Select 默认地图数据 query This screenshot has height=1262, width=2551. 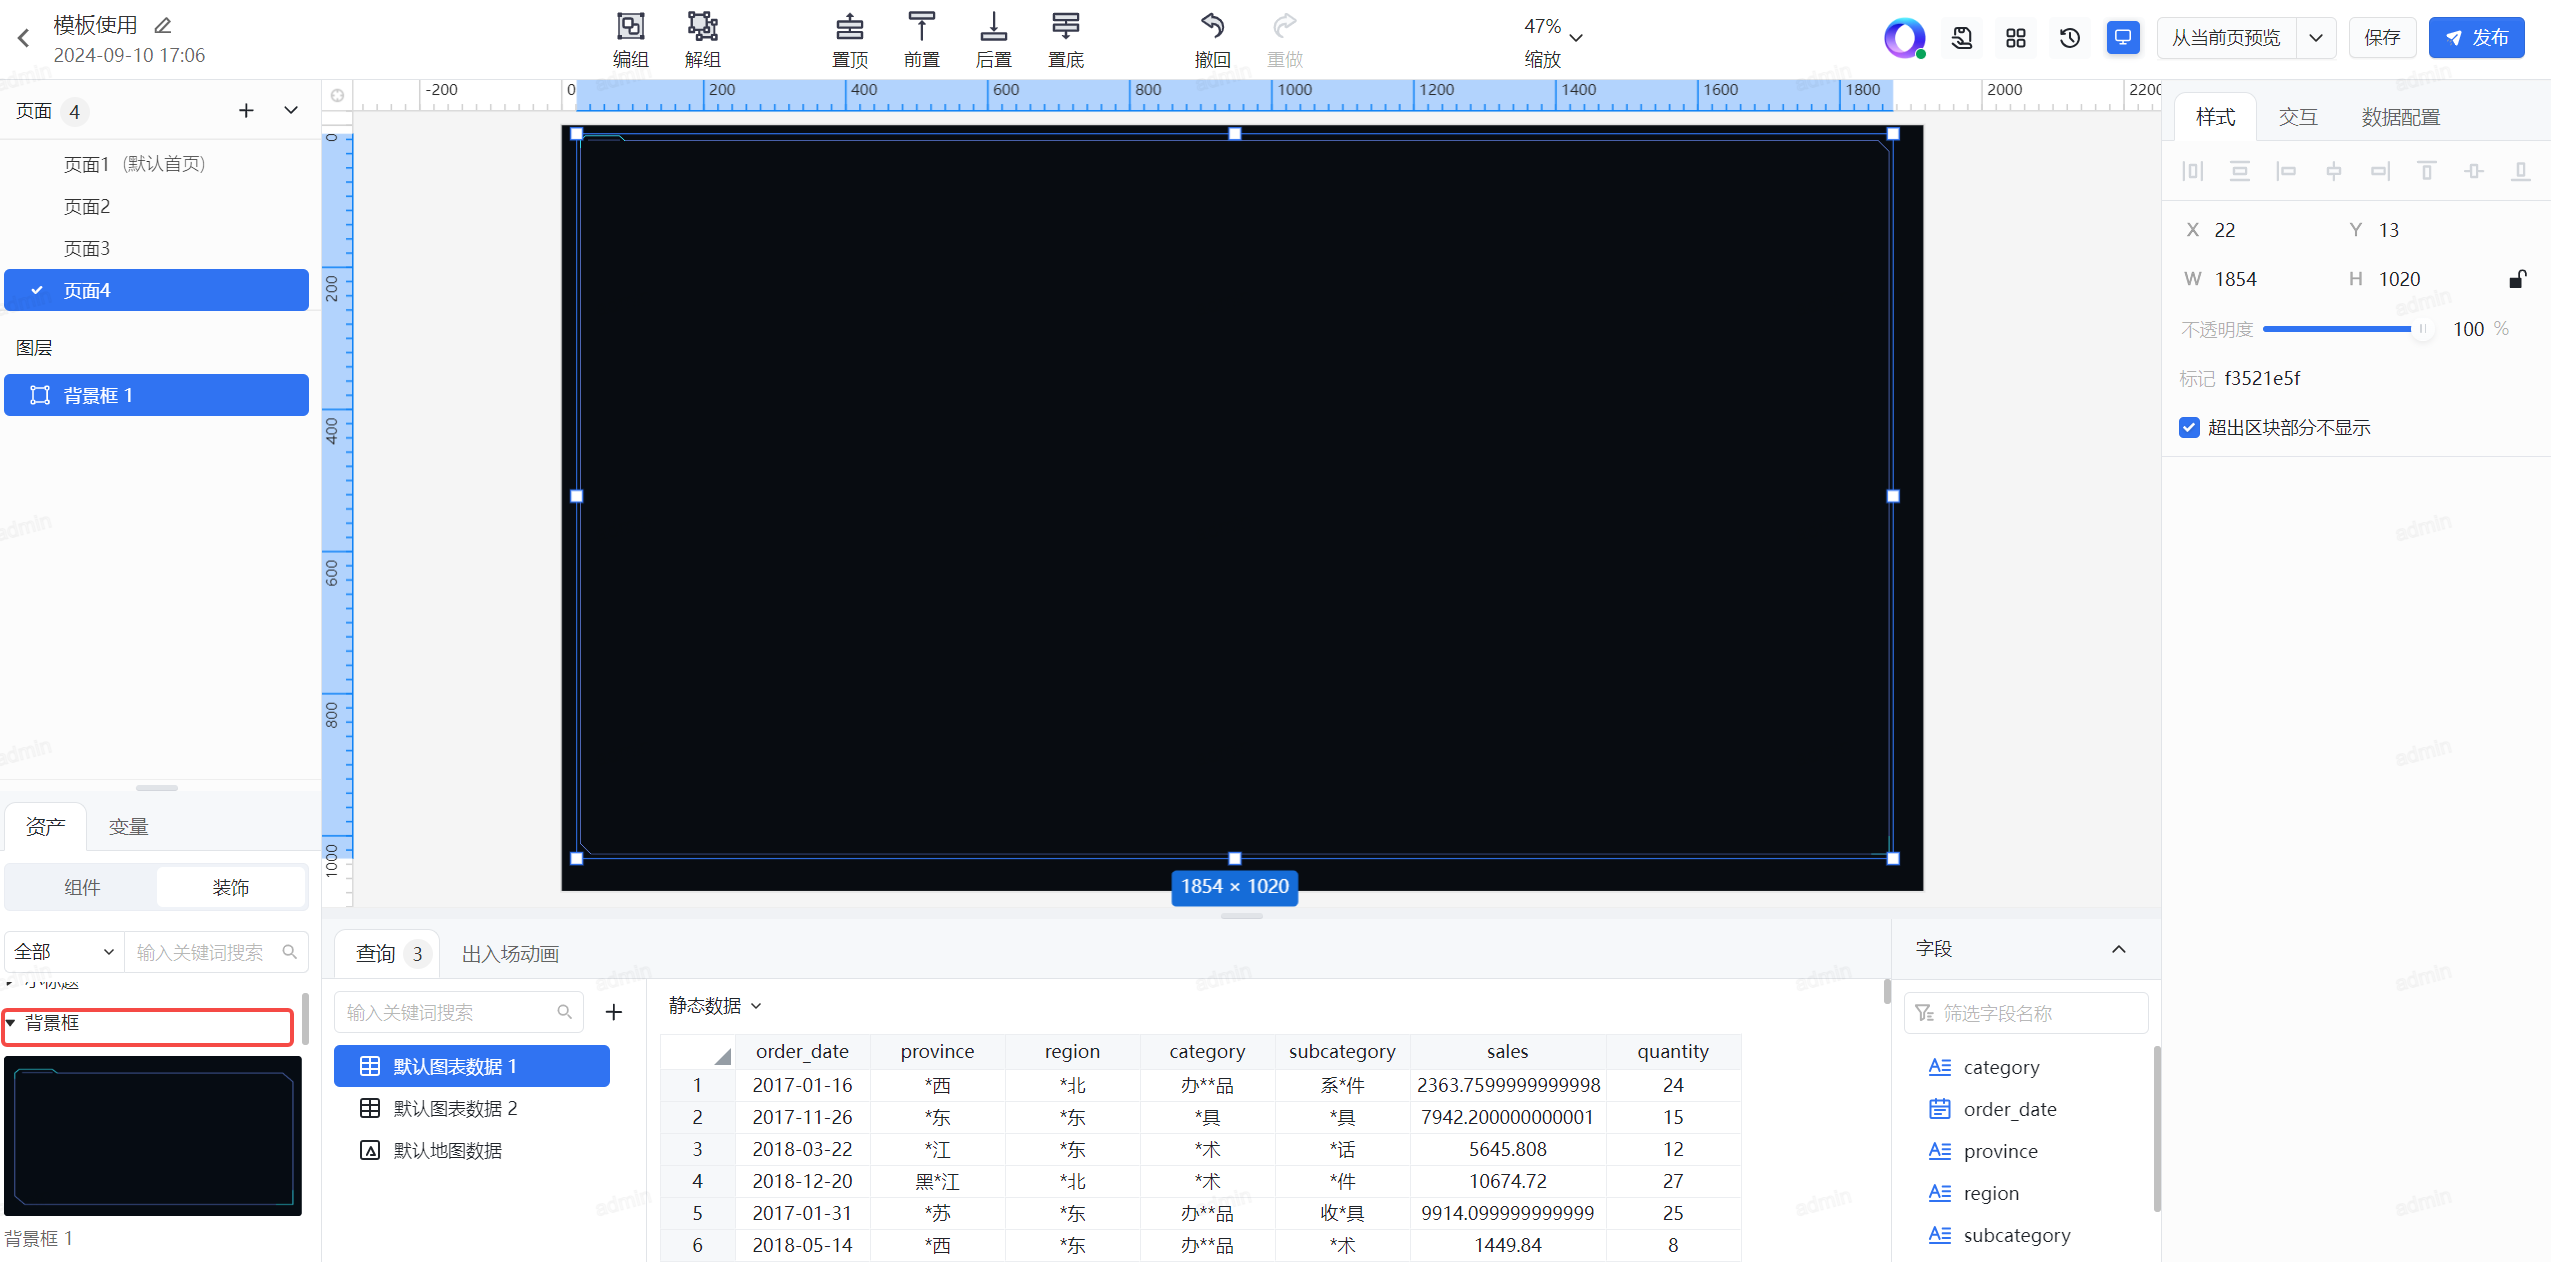(471, 1150)
